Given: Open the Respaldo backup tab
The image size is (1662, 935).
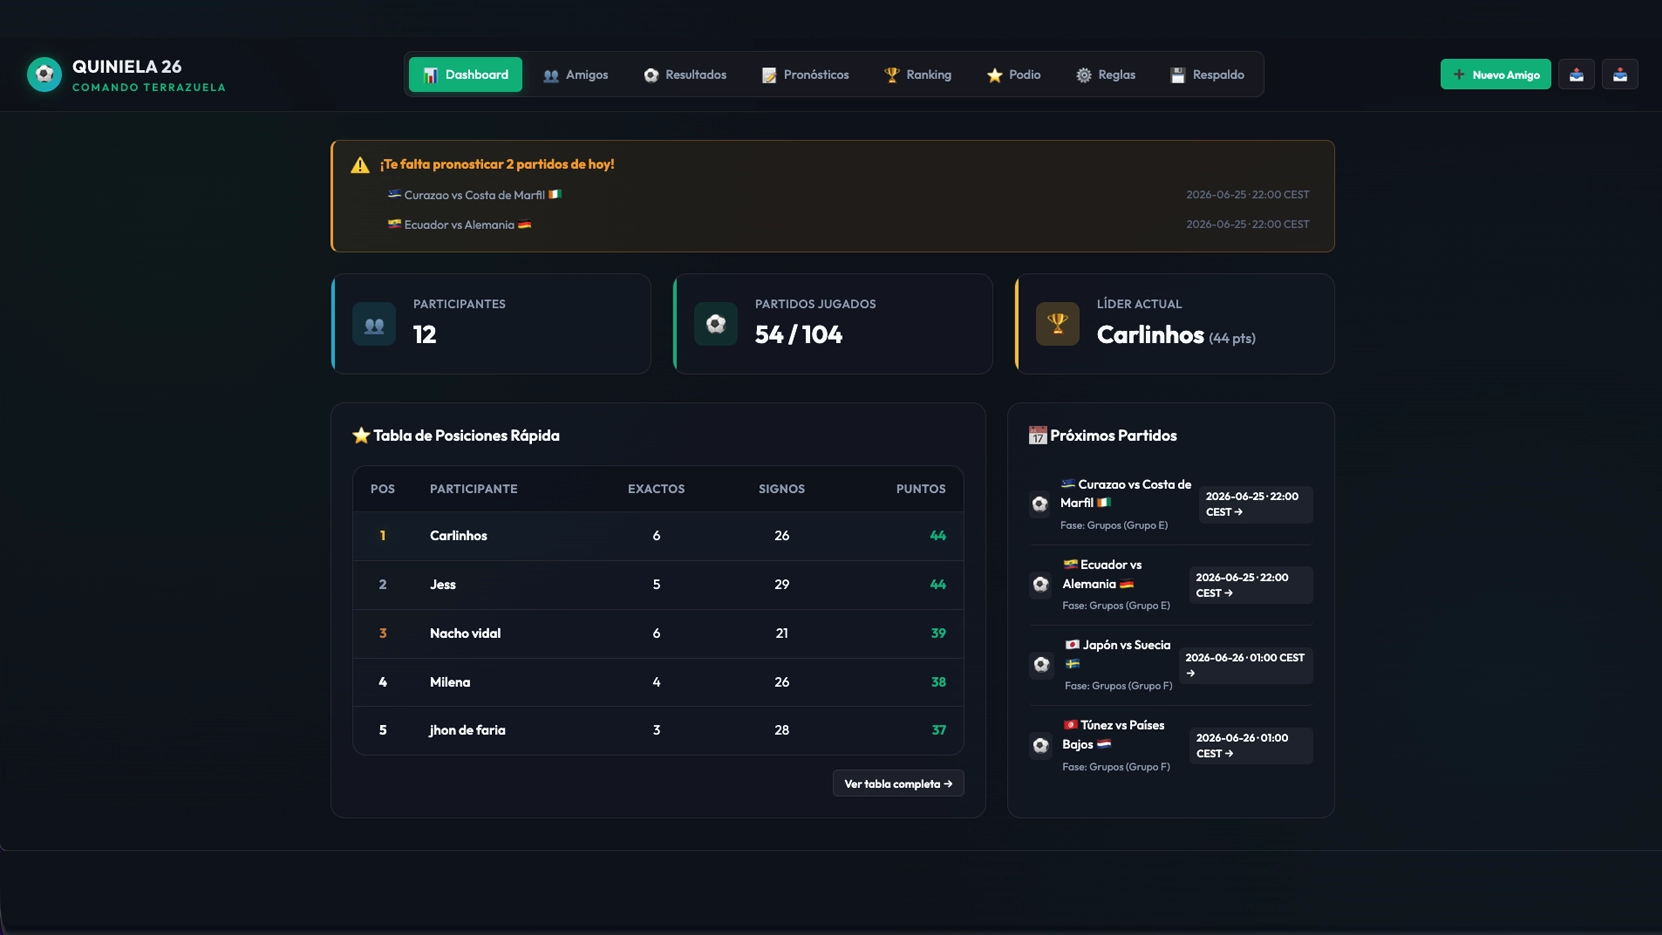Looking at the screenshot, I should click(1207, 75).
